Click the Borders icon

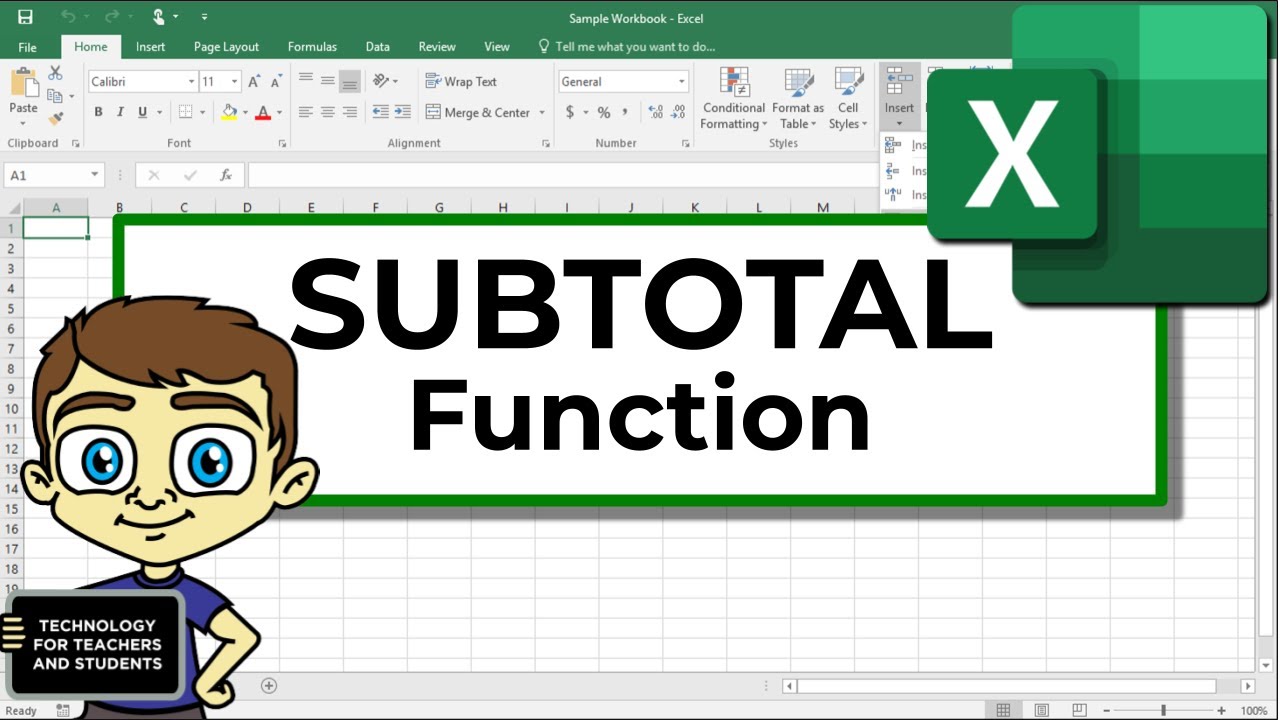click(185, 112)
